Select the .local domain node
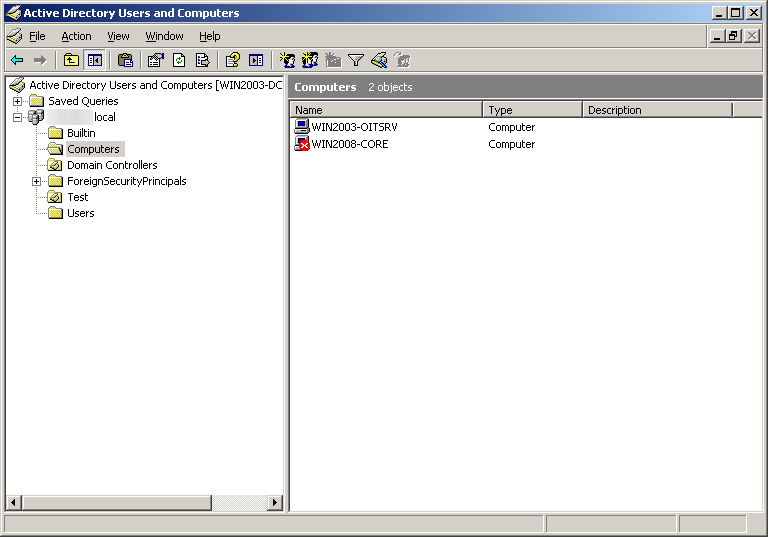Image resolution: width=768 pixels, height=537 pixels. tap(81, 117)
